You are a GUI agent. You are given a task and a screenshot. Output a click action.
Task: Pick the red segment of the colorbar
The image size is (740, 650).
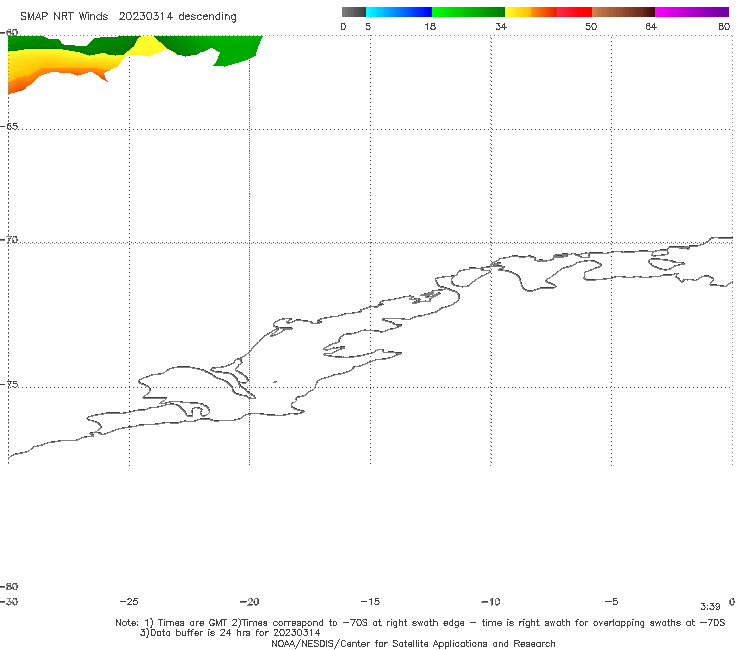pyautogui.click(x=574, y=12)
